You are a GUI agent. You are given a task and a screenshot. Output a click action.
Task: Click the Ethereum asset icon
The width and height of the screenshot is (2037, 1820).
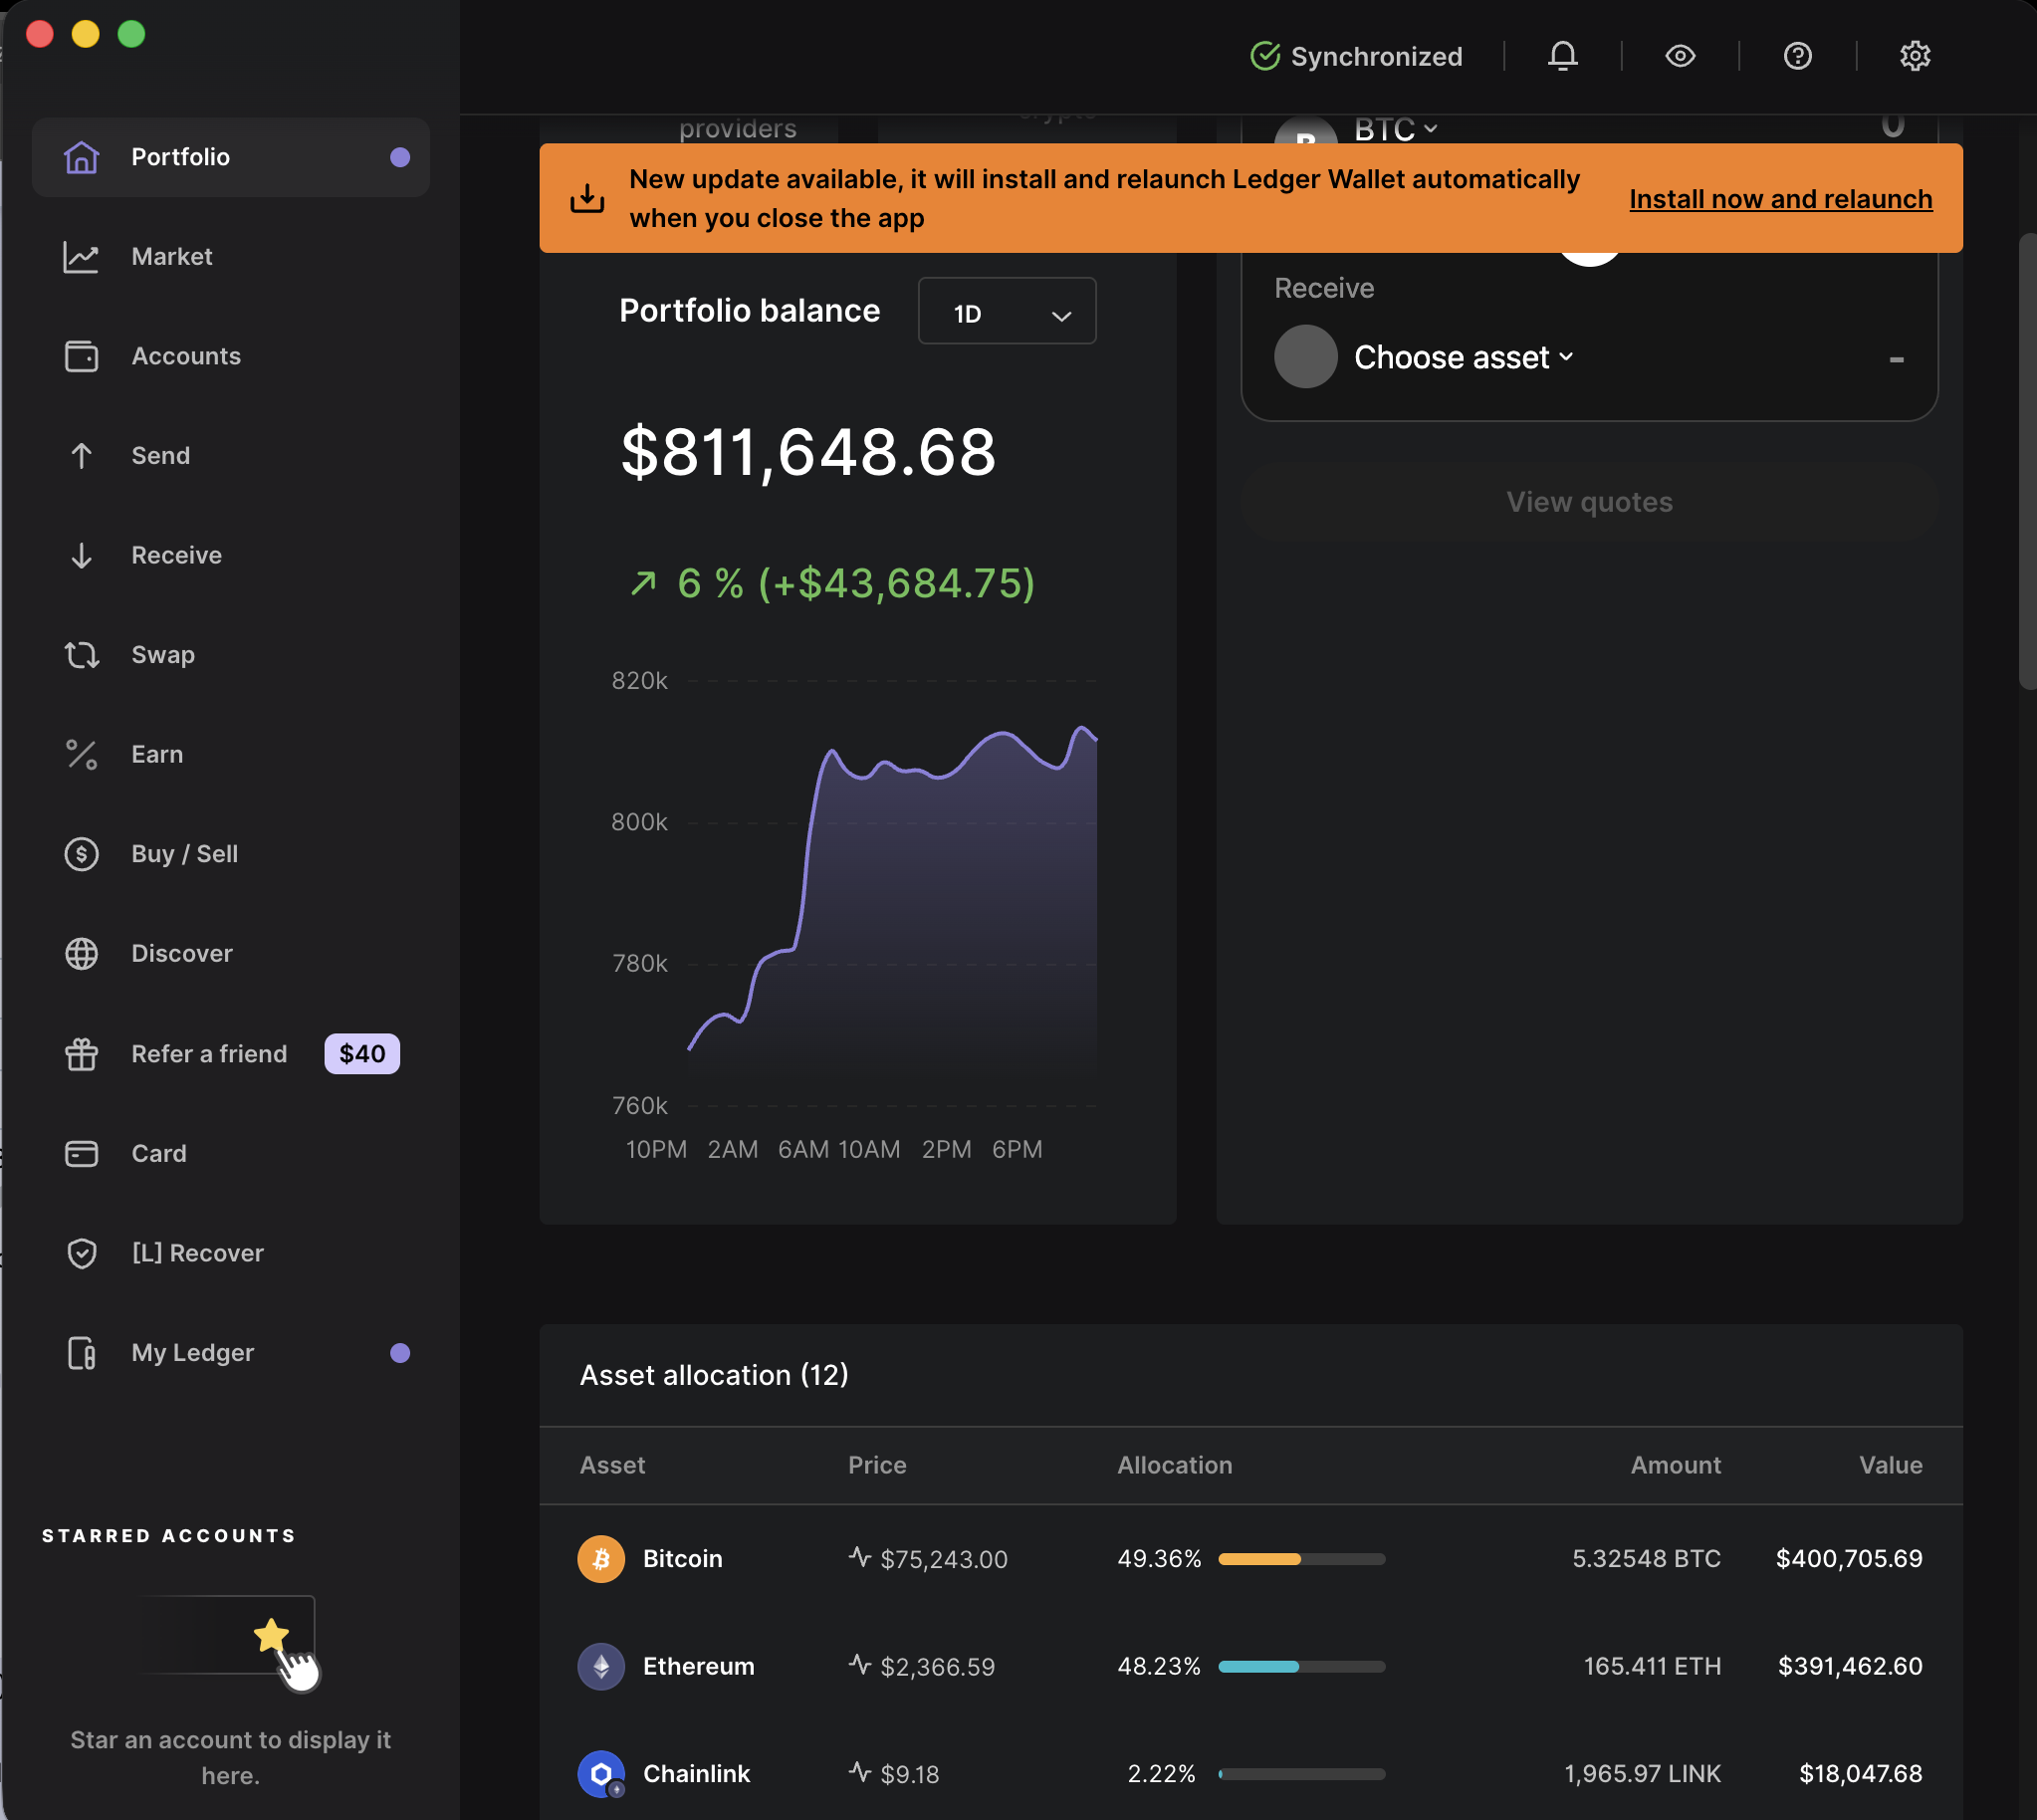(x=601, y=1666)
